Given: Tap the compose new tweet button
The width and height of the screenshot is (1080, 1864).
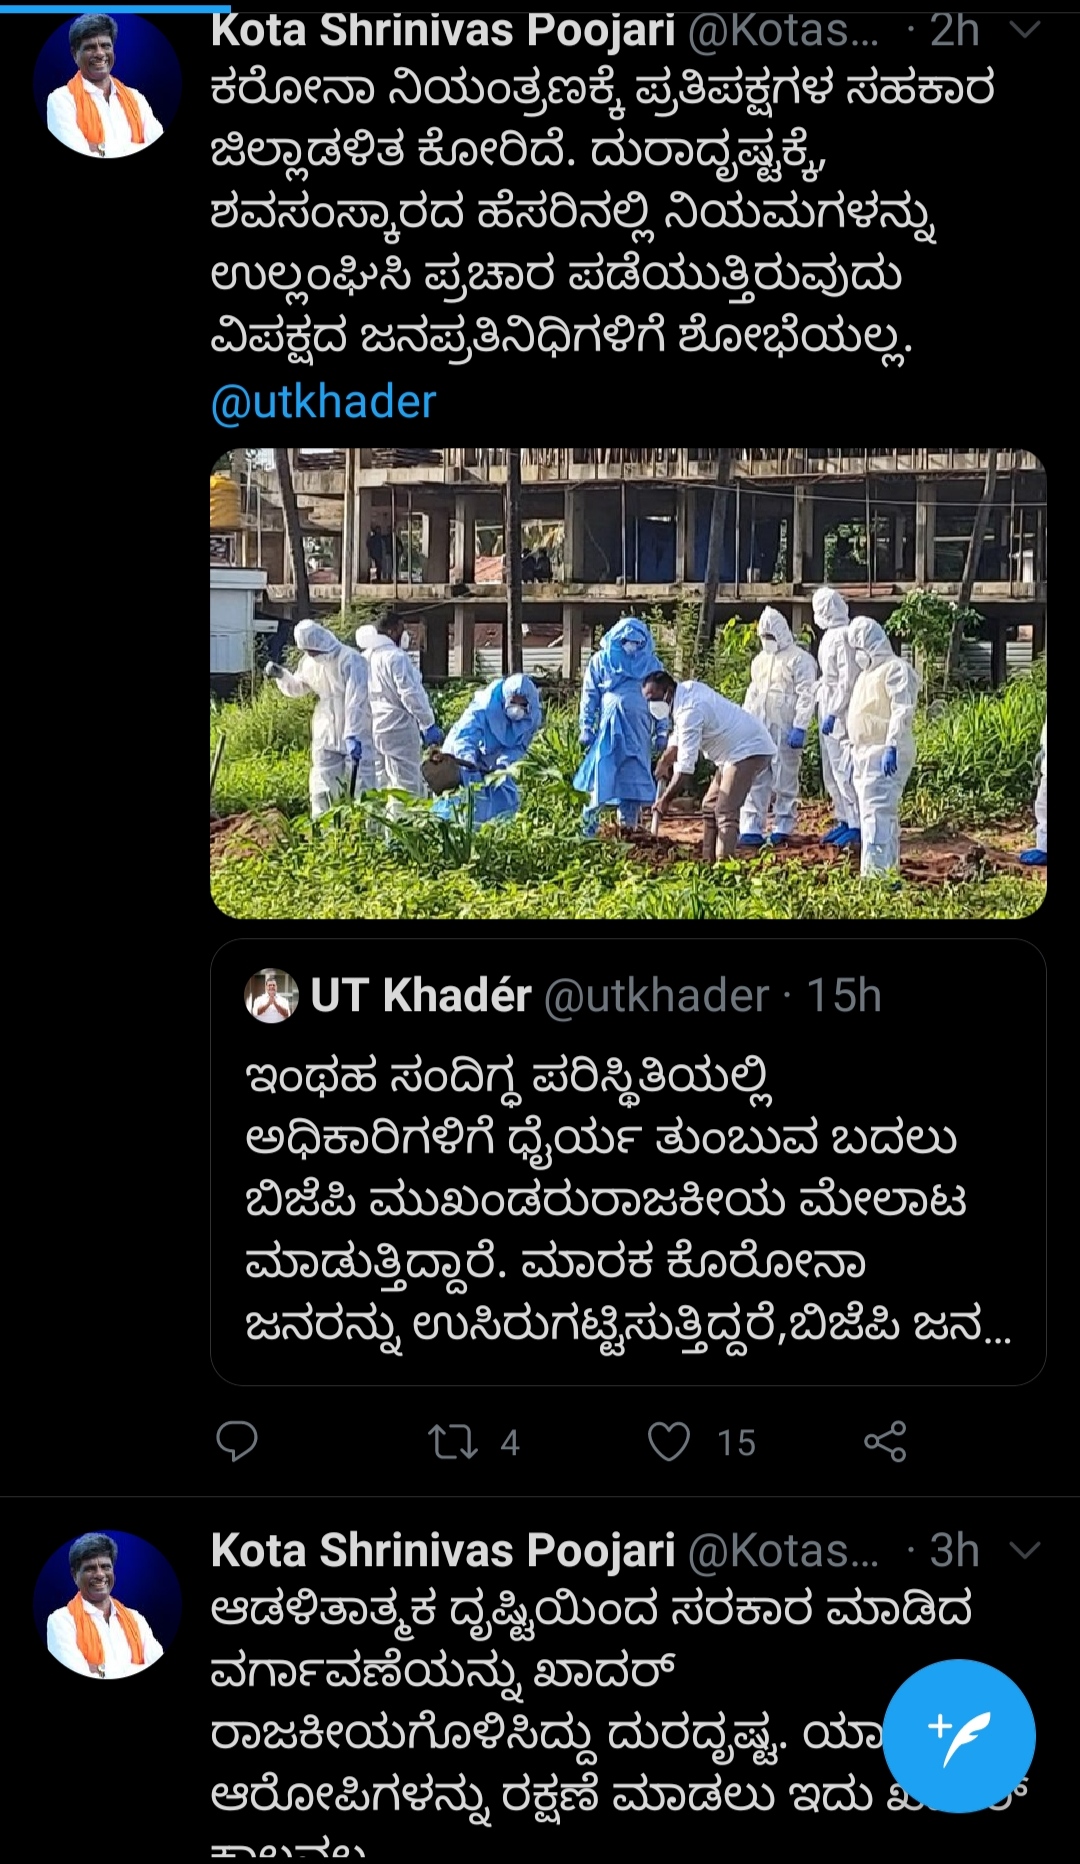Looking at the screenshot, I should (x=958, y=1735).
